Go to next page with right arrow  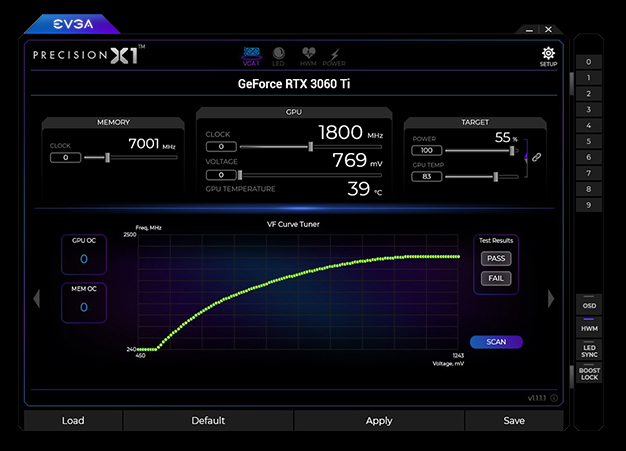[551, 299]
